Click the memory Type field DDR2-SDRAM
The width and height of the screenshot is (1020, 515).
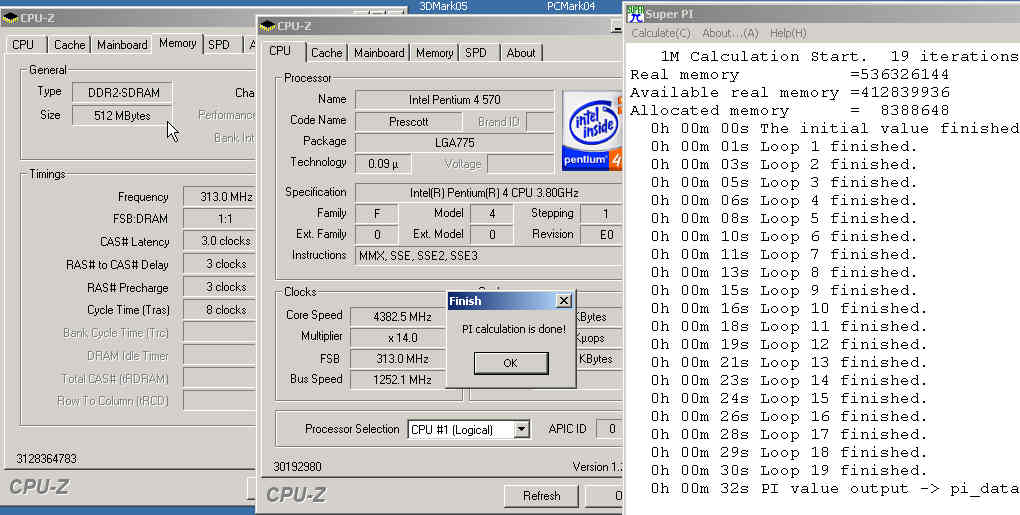tap(122, 92)
